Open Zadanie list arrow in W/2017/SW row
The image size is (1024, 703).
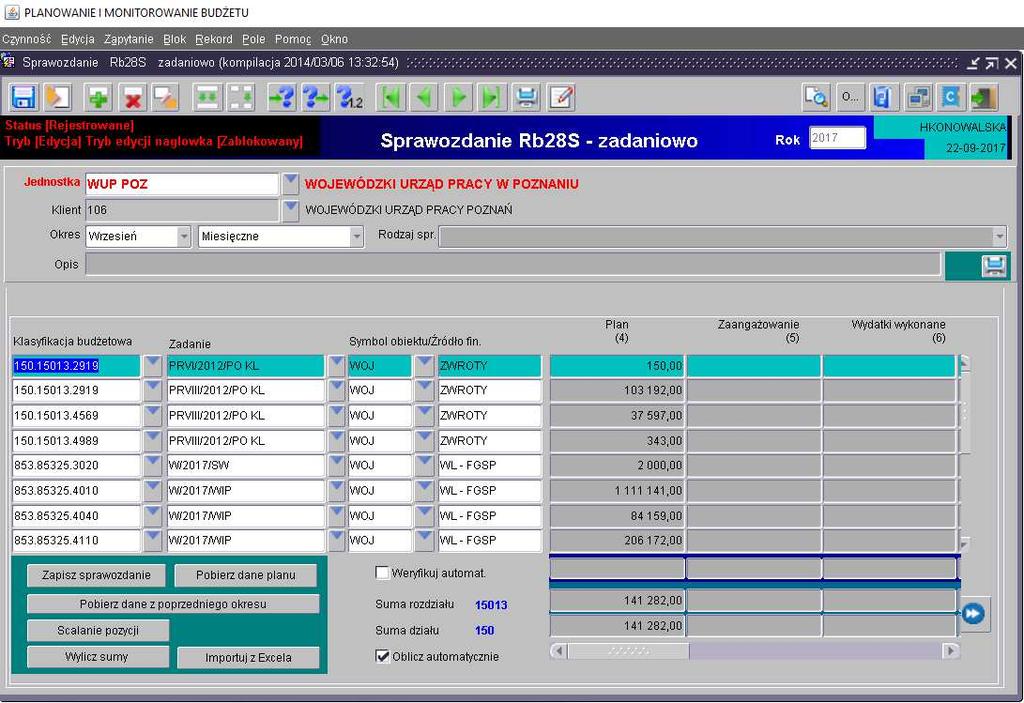(336, 465)
